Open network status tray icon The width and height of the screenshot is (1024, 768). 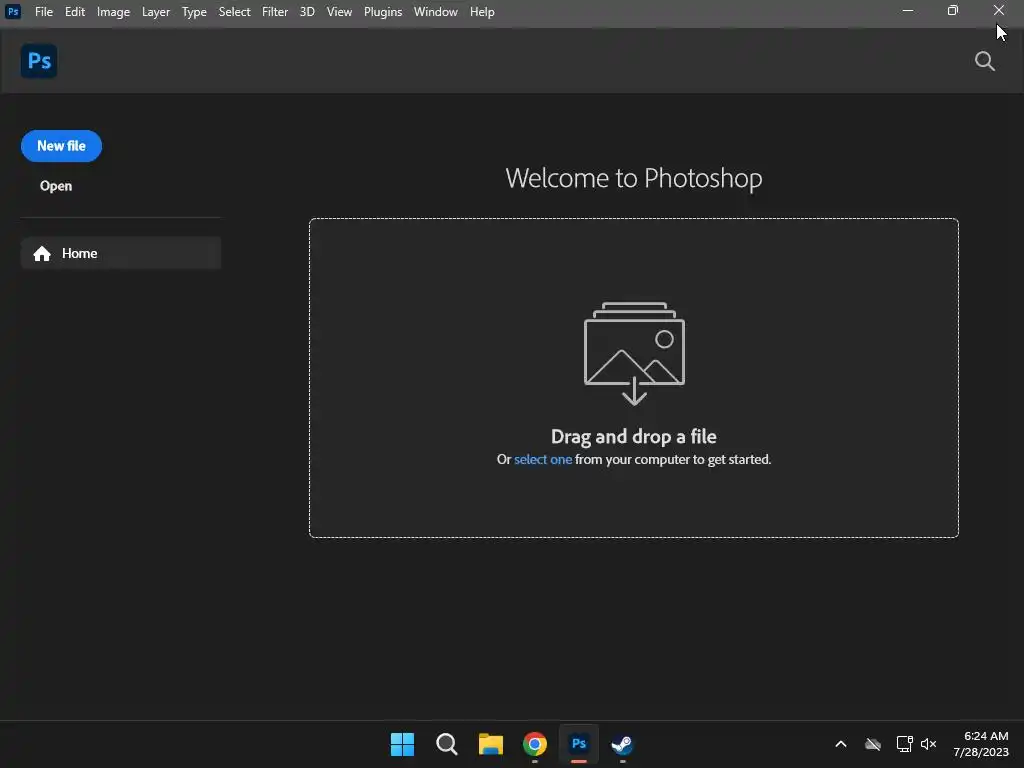[904, 744]
